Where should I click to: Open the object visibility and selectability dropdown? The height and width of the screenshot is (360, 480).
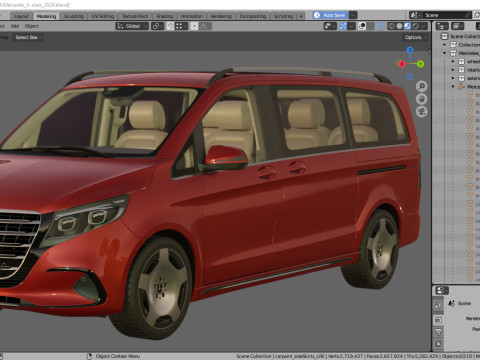coord(330,26)
